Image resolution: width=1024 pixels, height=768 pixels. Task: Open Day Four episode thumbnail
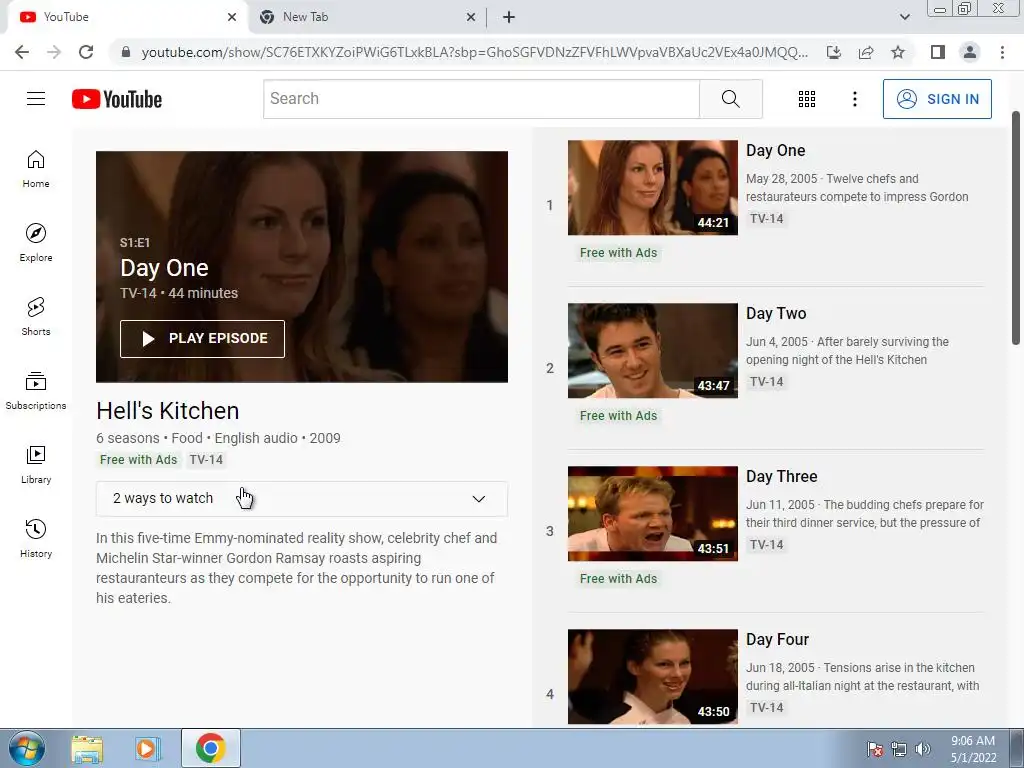click(x=652, y=677)
